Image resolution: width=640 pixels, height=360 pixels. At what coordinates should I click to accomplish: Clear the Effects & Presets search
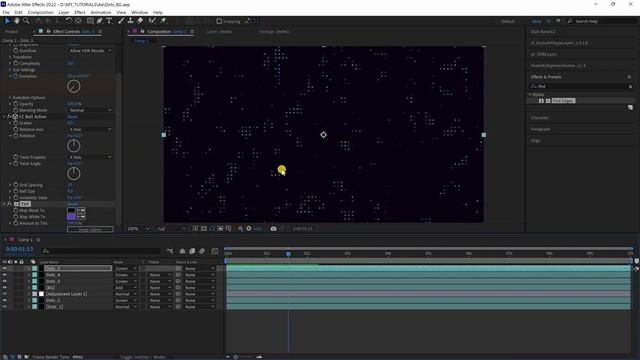tap(630, 87)
